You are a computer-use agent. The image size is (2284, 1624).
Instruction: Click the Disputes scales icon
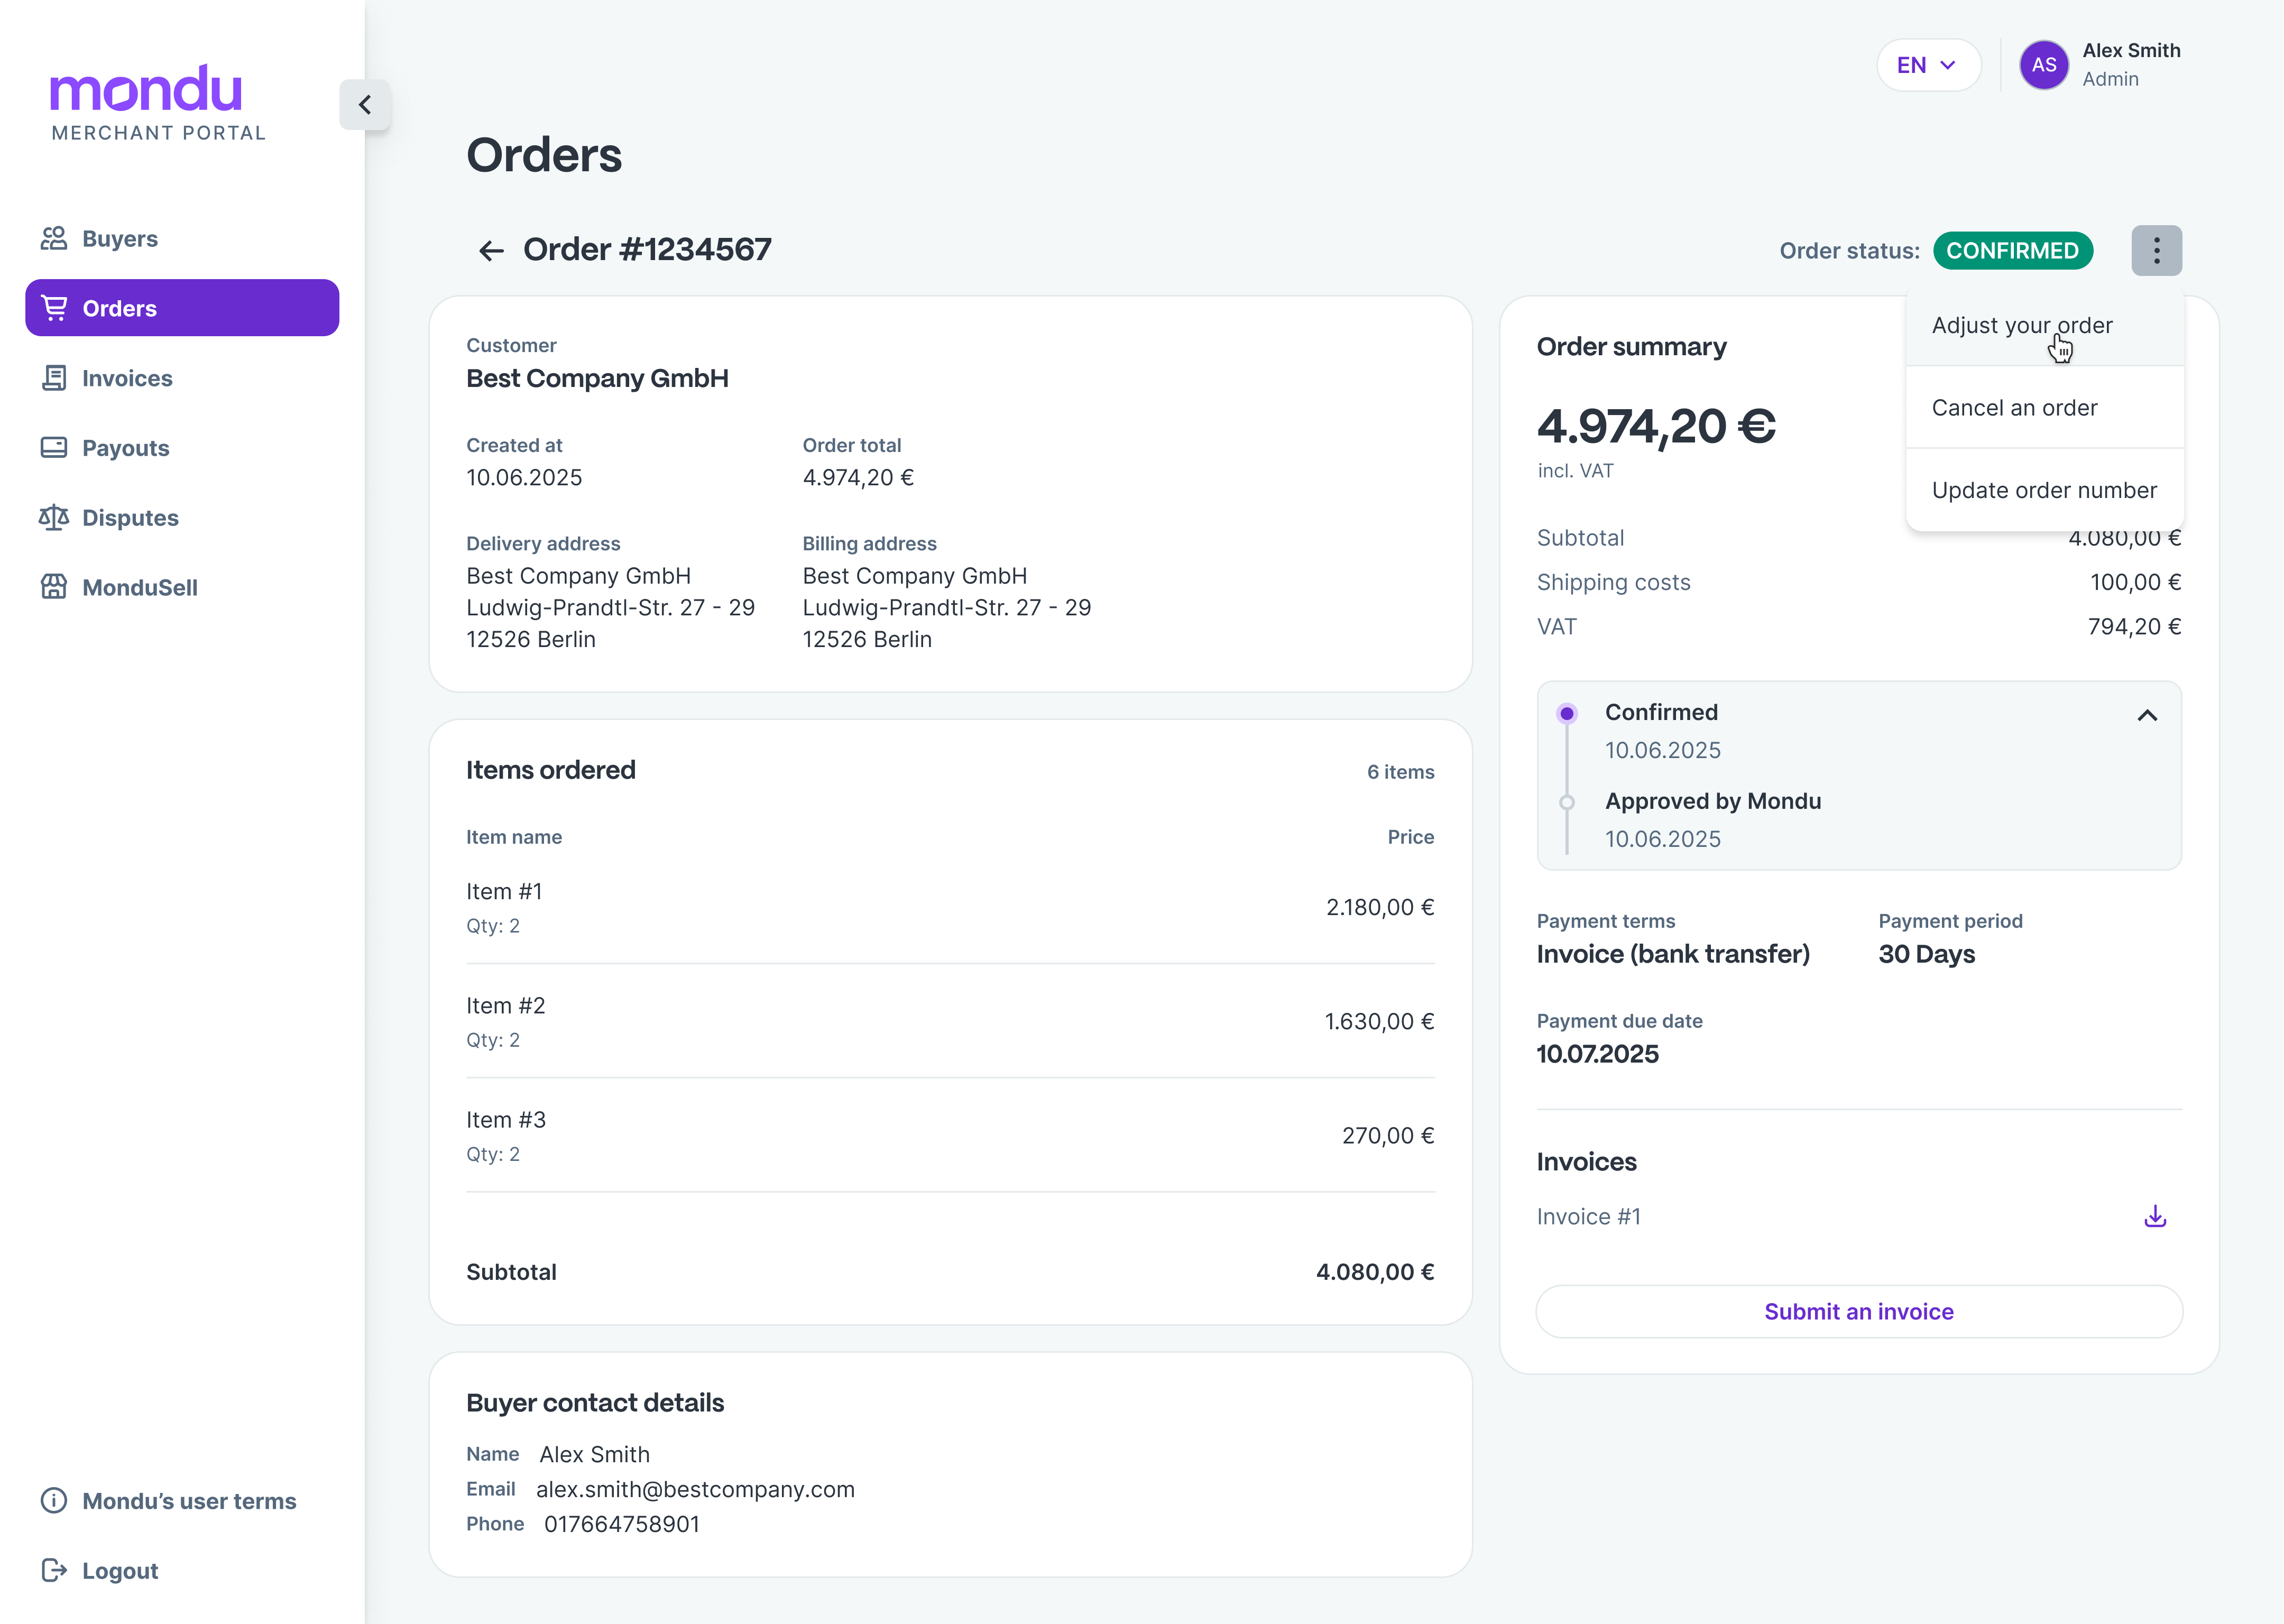pyautogui.click(x=54, y=517)
